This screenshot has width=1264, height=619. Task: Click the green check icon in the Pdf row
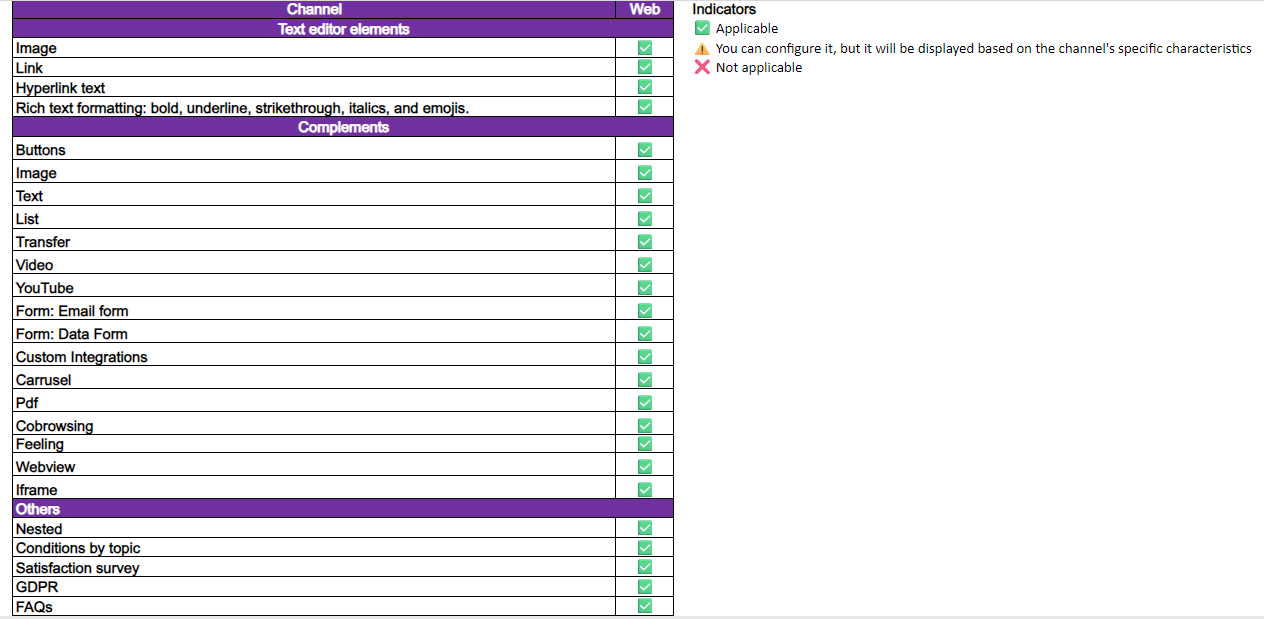645,403
